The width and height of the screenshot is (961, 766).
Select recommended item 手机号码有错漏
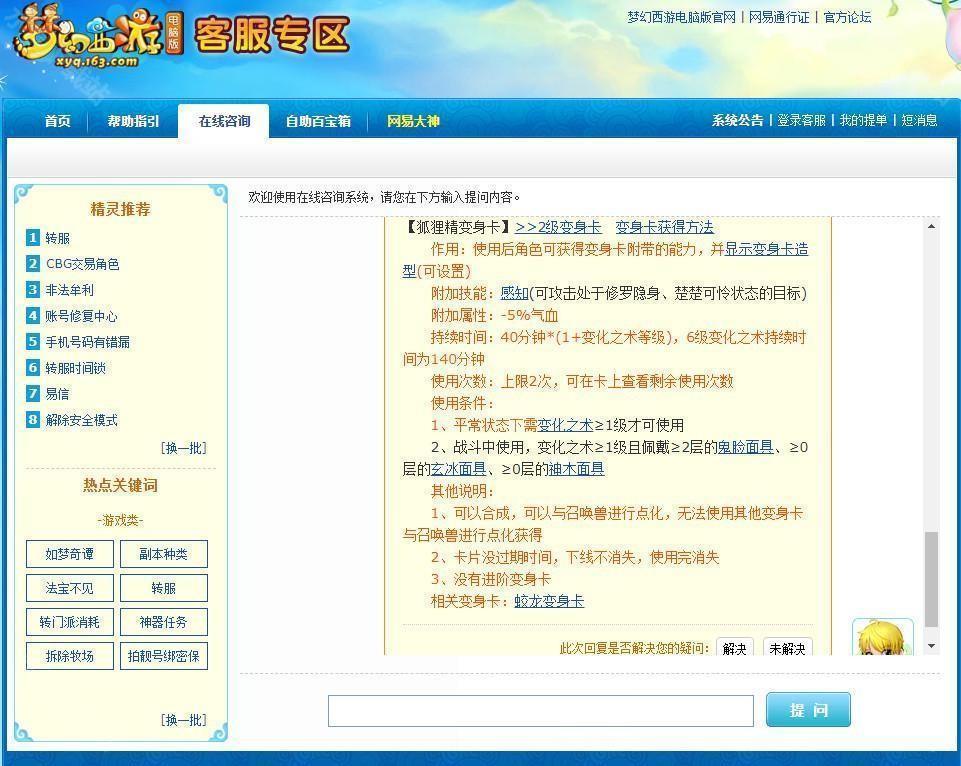point(88,342)
